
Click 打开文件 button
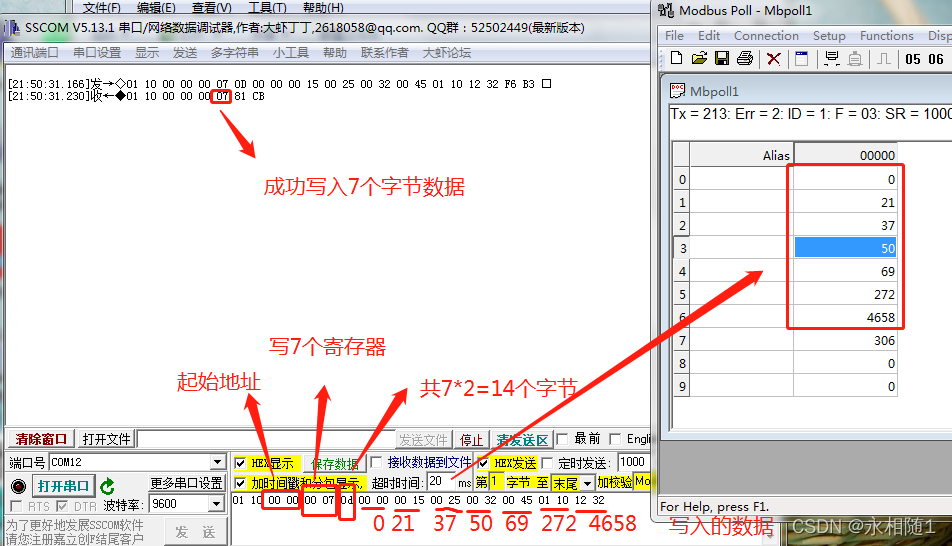107,439
